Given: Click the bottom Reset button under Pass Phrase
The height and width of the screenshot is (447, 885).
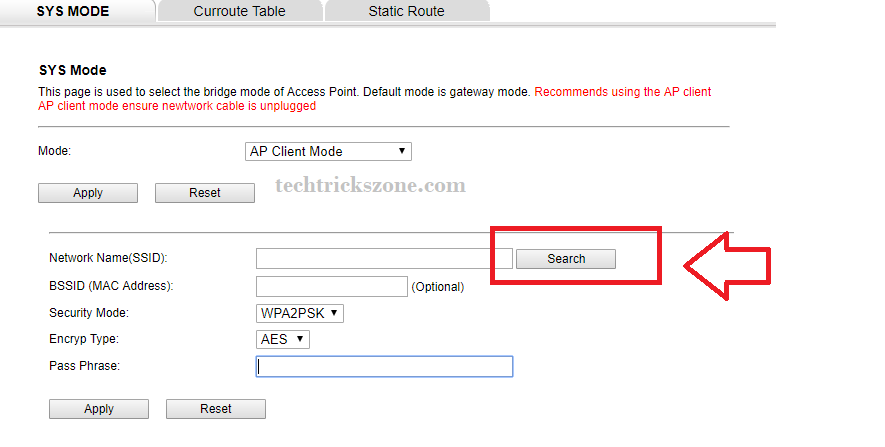Looking at the screenshot, I should [x=215, y=409].
